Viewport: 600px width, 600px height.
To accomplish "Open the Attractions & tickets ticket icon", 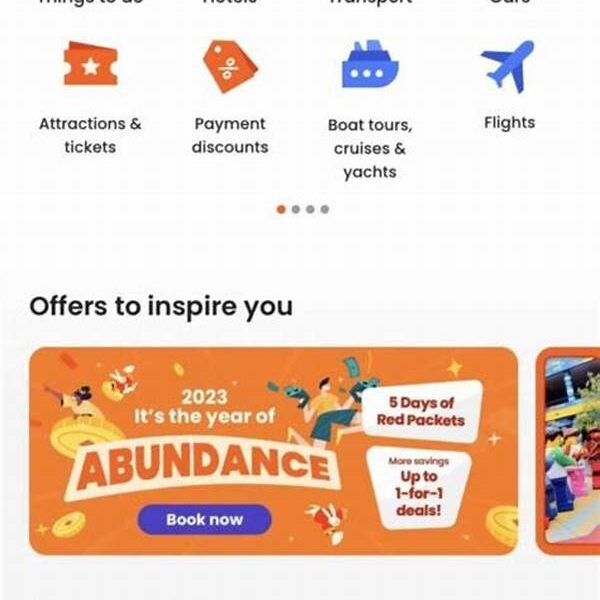I will coord(91,64).
